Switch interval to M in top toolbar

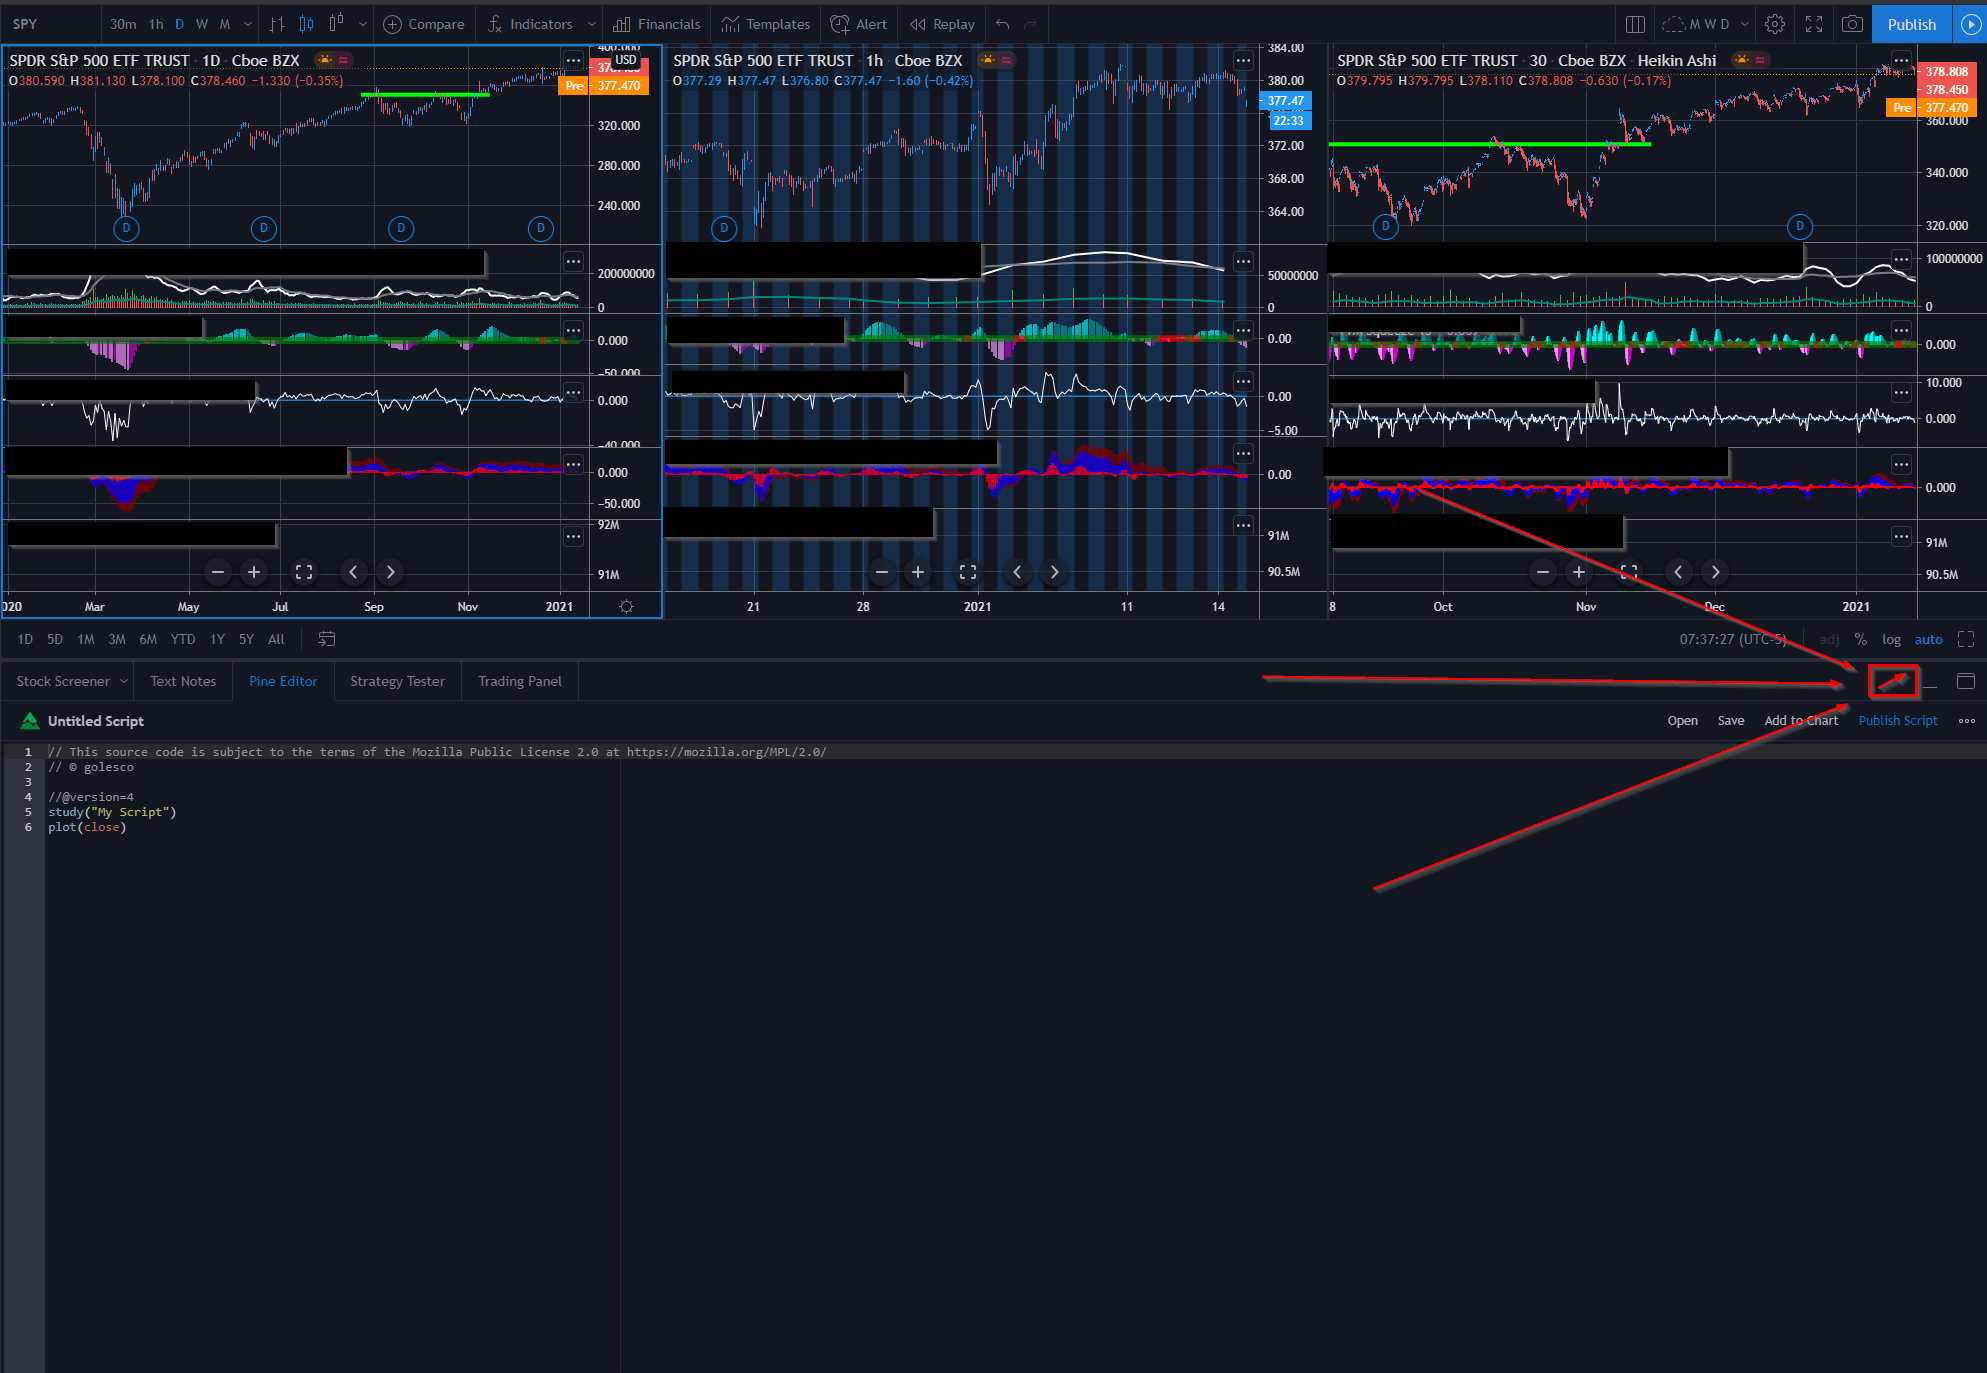pyautogui.click(x=225, y=24)
